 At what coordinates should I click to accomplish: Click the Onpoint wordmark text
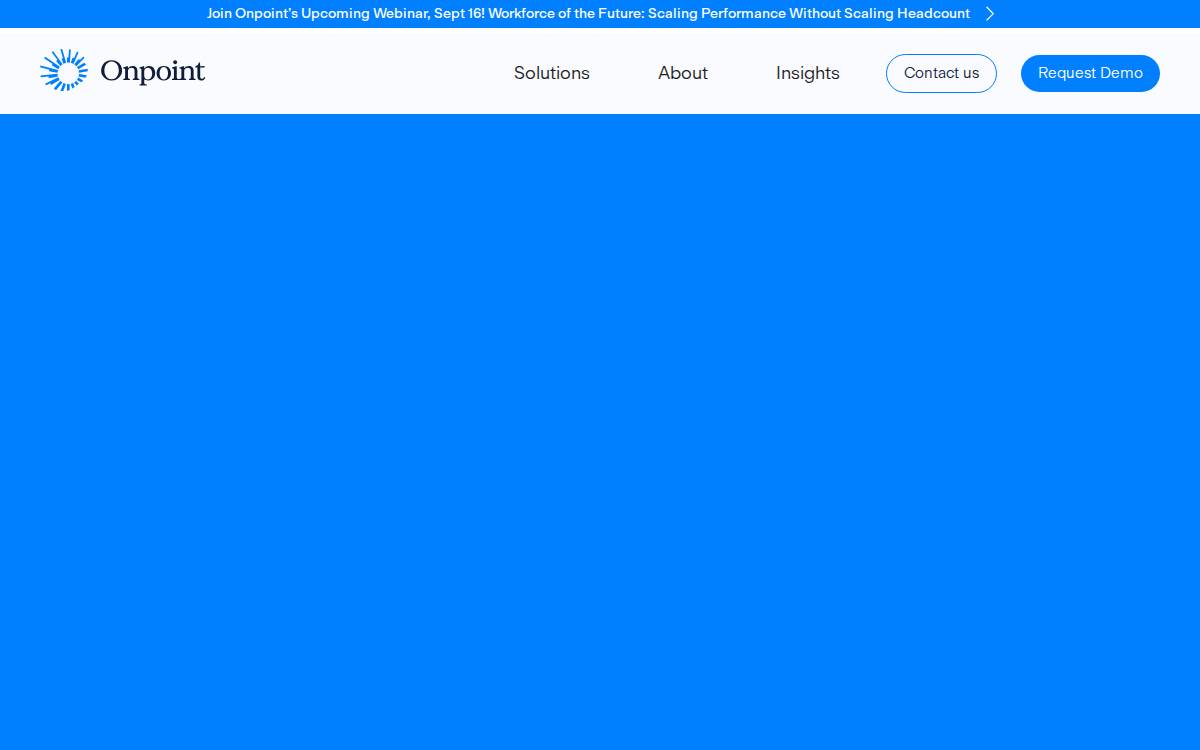[153, 71]
